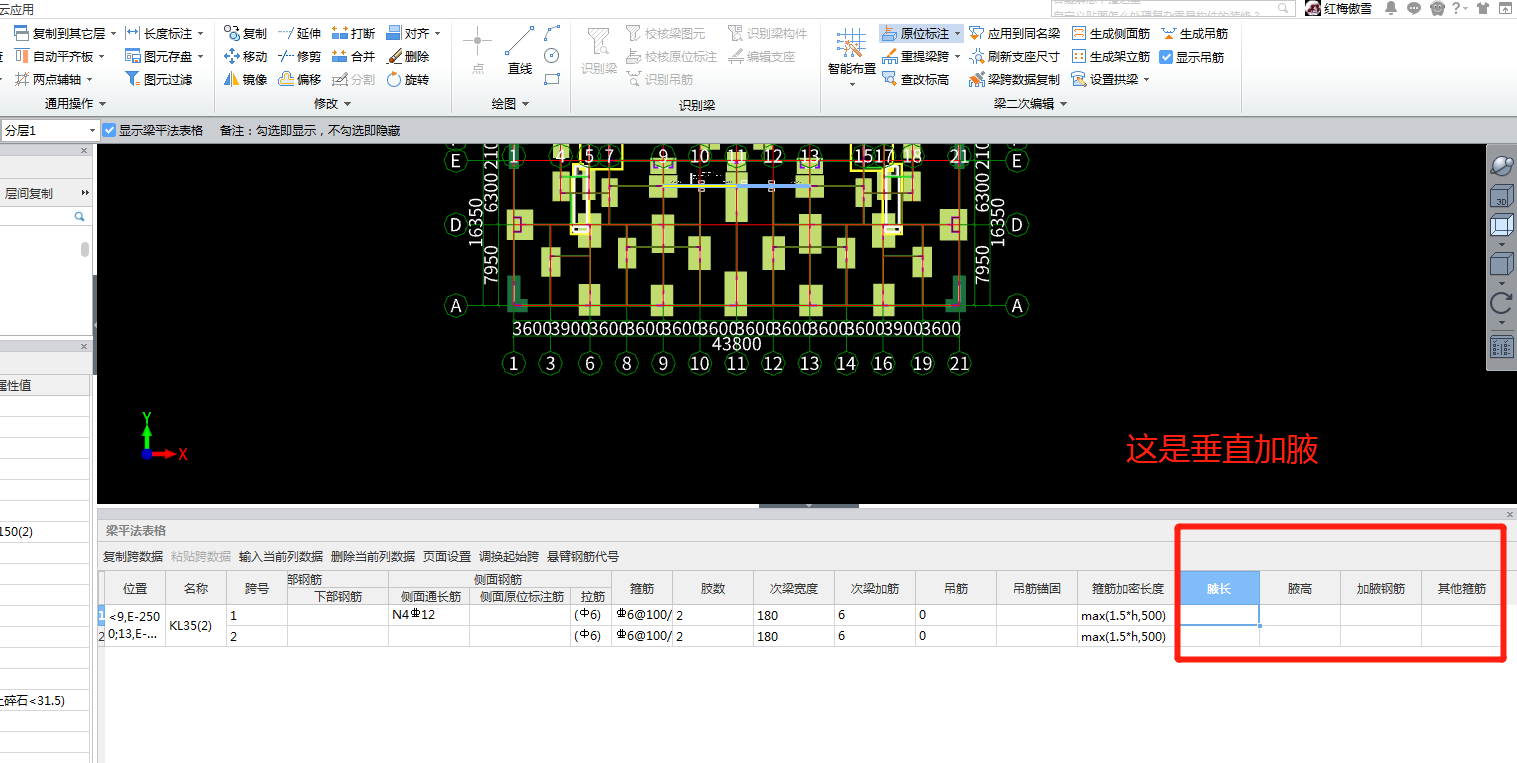Select the 腋长 column header
The width and height of the screenshot is (1517, 763).
click(1218, 588)
